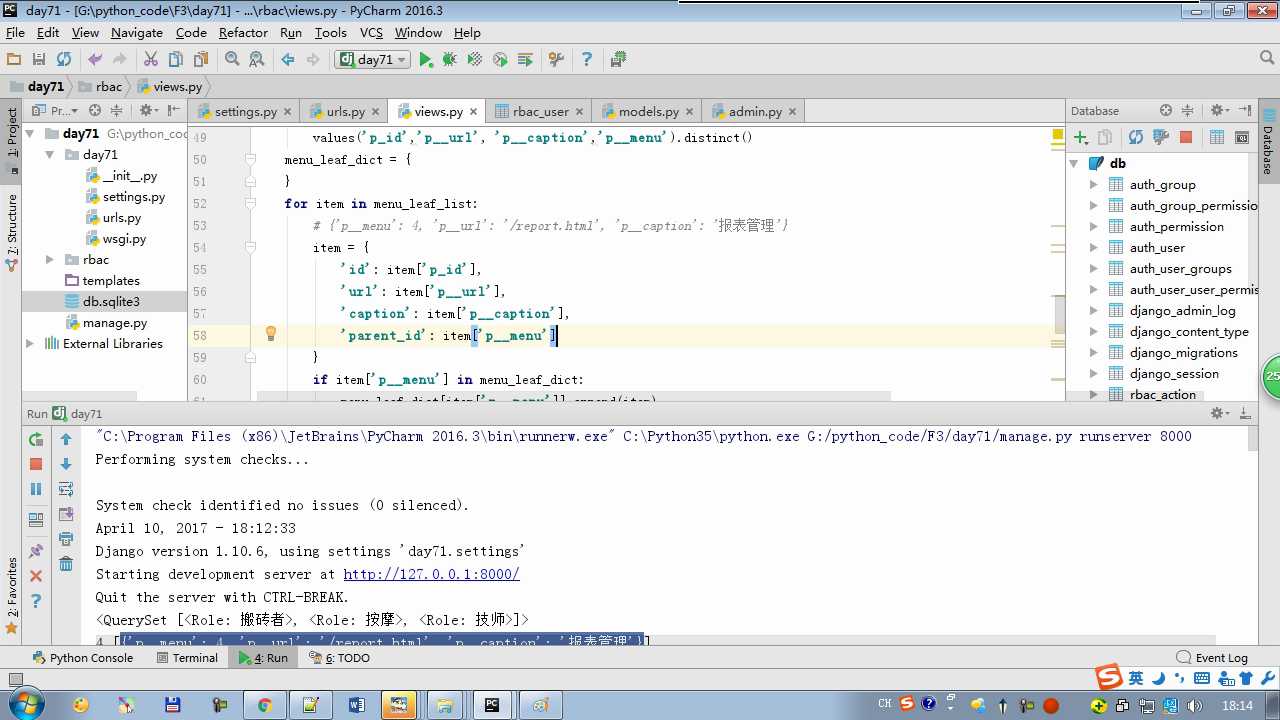Viewport: 1280px width, 720px height.
Task: Open the VCS menu
Action: 371,32
